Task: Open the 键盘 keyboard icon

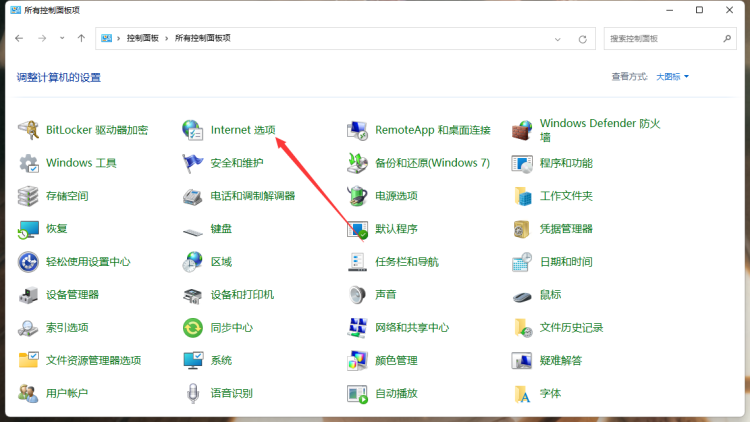Action: (193, 232)
